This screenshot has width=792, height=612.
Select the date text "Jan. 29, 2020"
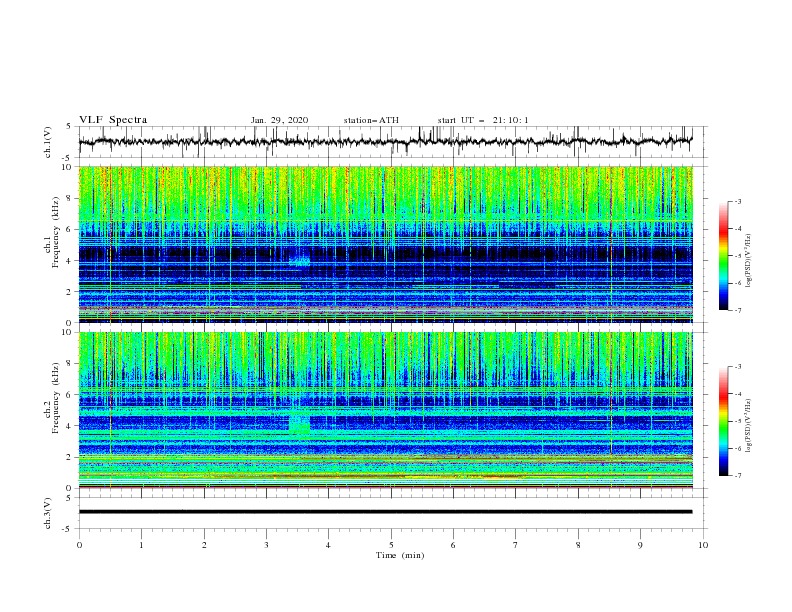pyautogui.click(x=279, y=120)
